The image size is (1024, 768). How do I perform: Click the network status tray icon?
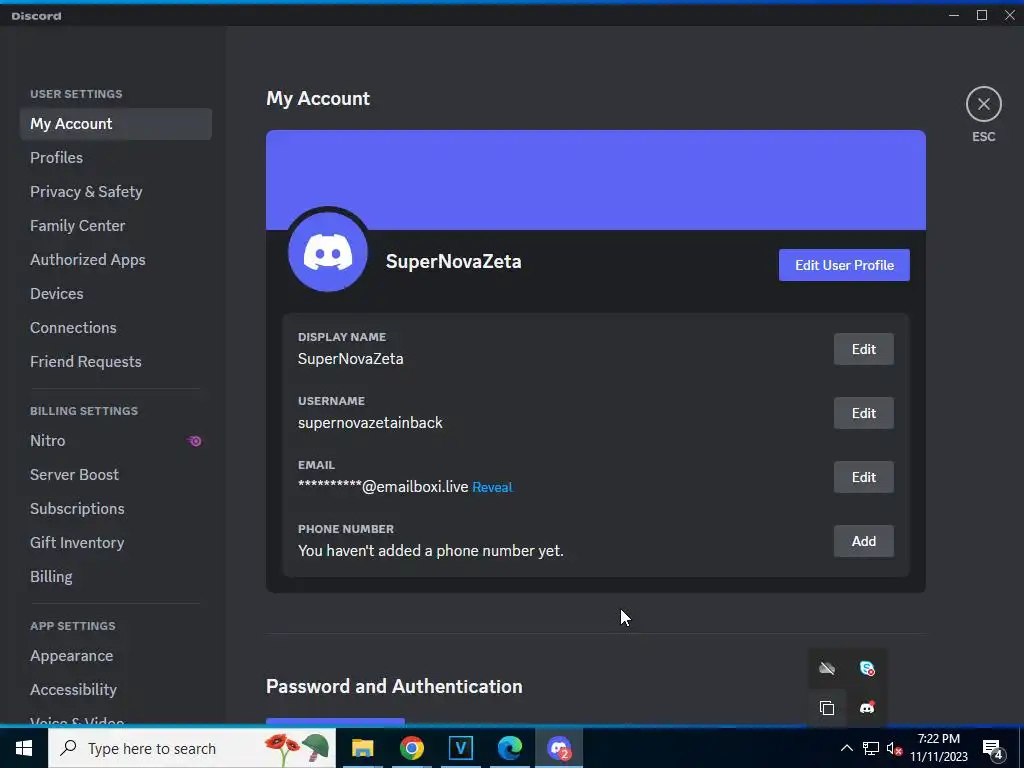[x=871, y=748]
